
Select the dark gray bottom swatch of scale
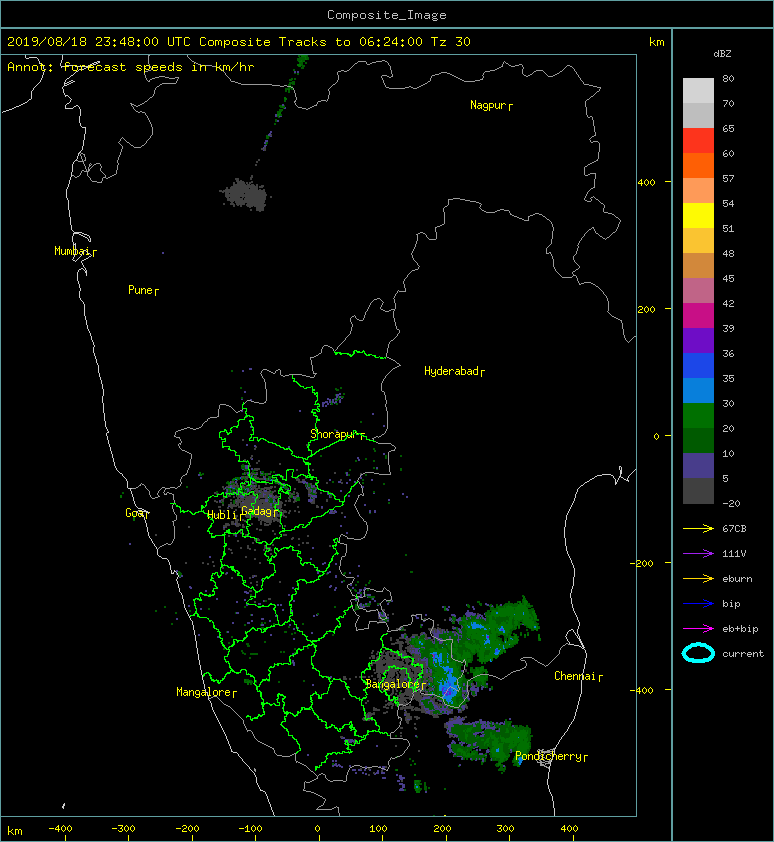pyautogui.click(x=698, y=491)
